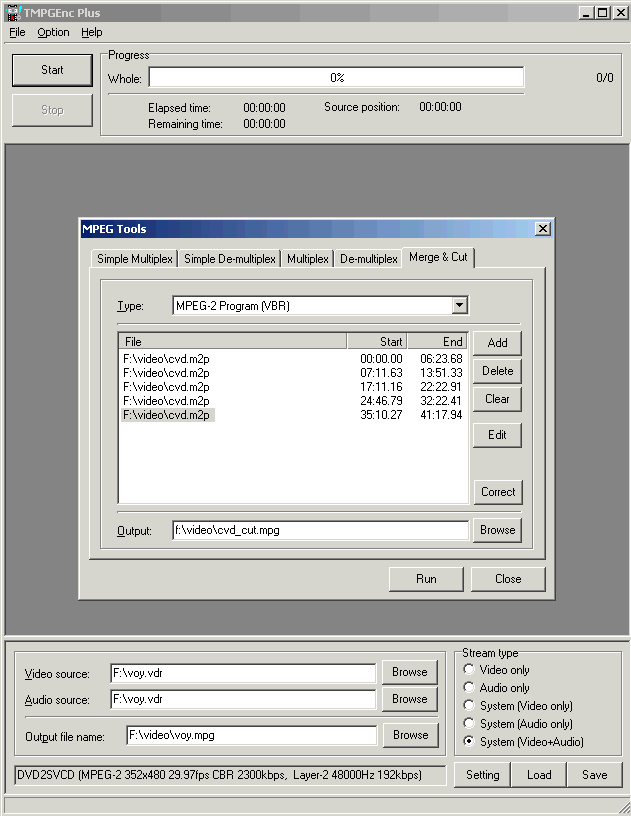The height and width of the screenshot is (816, 631).
Task: Select System (Audio only) stream type
Action: [518, 723]
